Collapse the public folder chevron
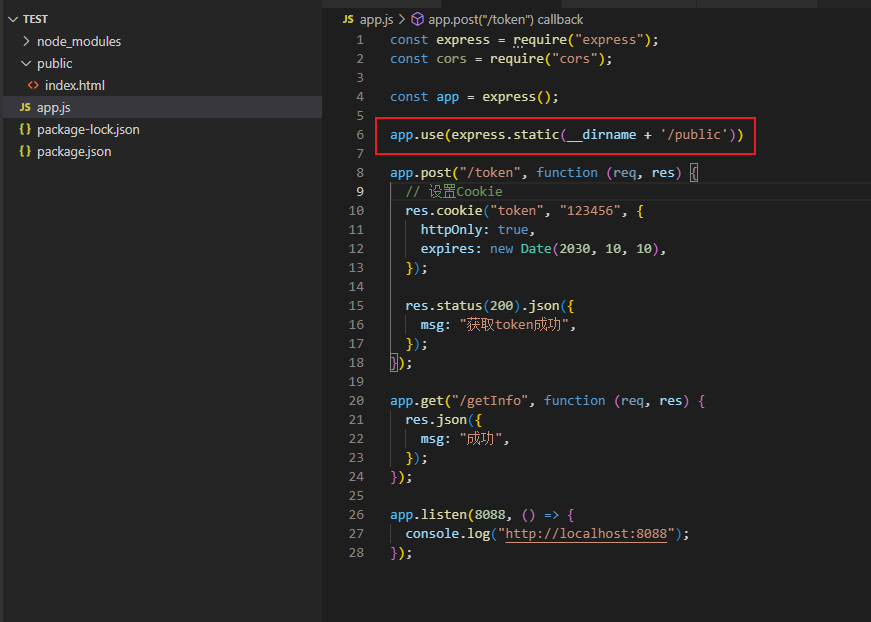Viewport: 871px width, 622px height. coord(26,63)
